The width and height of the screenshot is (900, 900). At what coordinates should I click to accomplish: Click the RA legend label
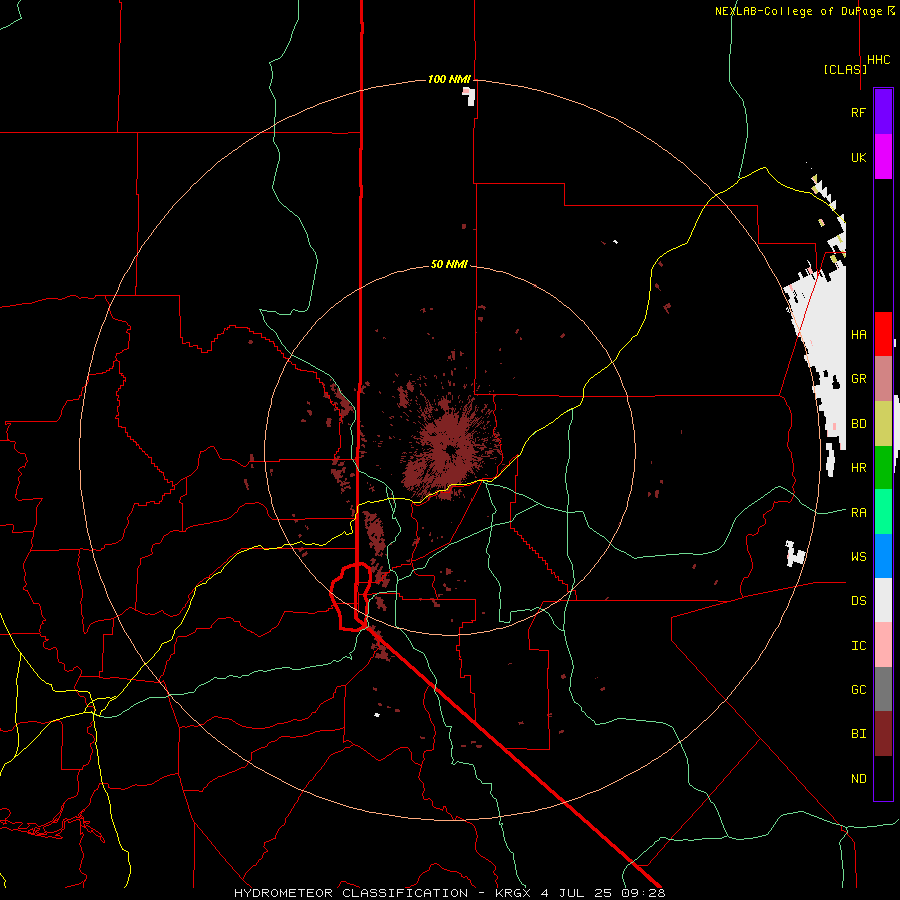[858, 513]
